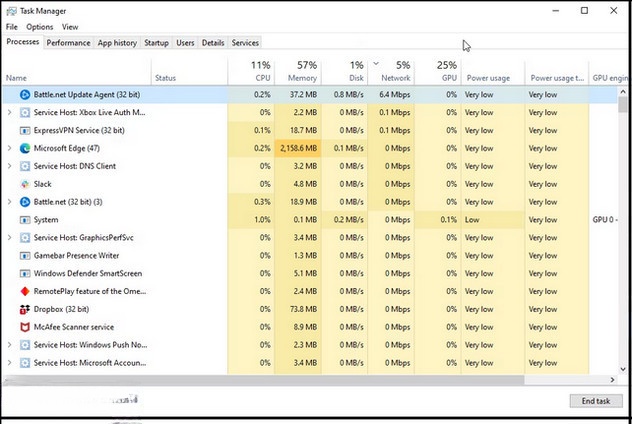Select the McAfee Scanner service row name
The width and height of the screenshot is (632, 424).
pyautogui.click(x=74, y=327)
